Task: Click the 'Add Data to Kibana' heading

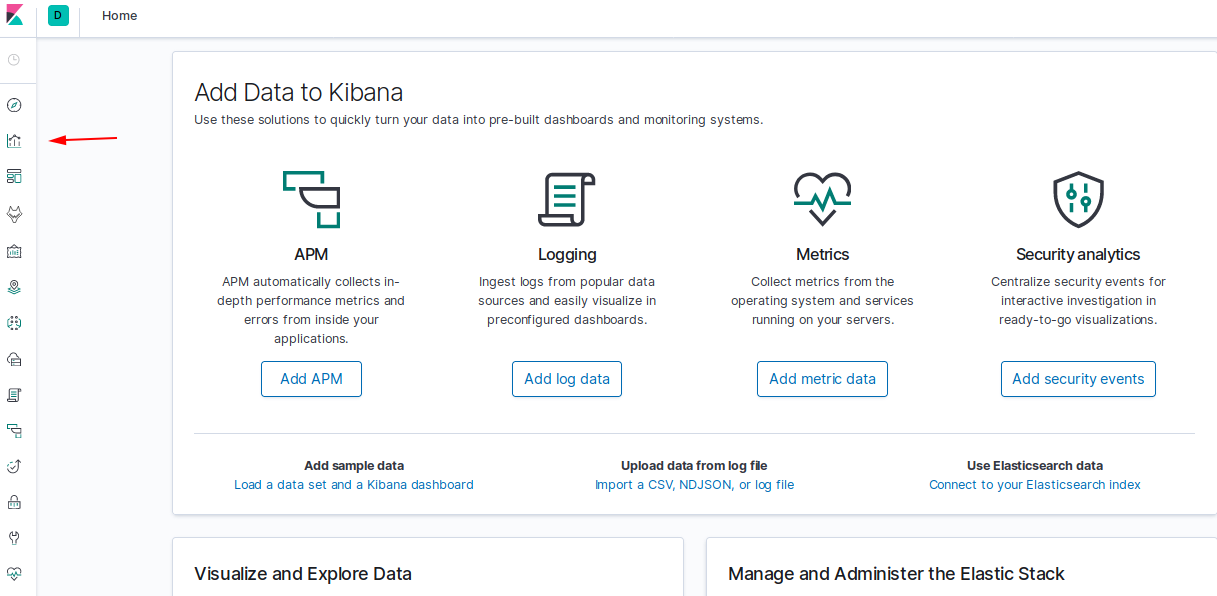Action: [x=298, y=93]
